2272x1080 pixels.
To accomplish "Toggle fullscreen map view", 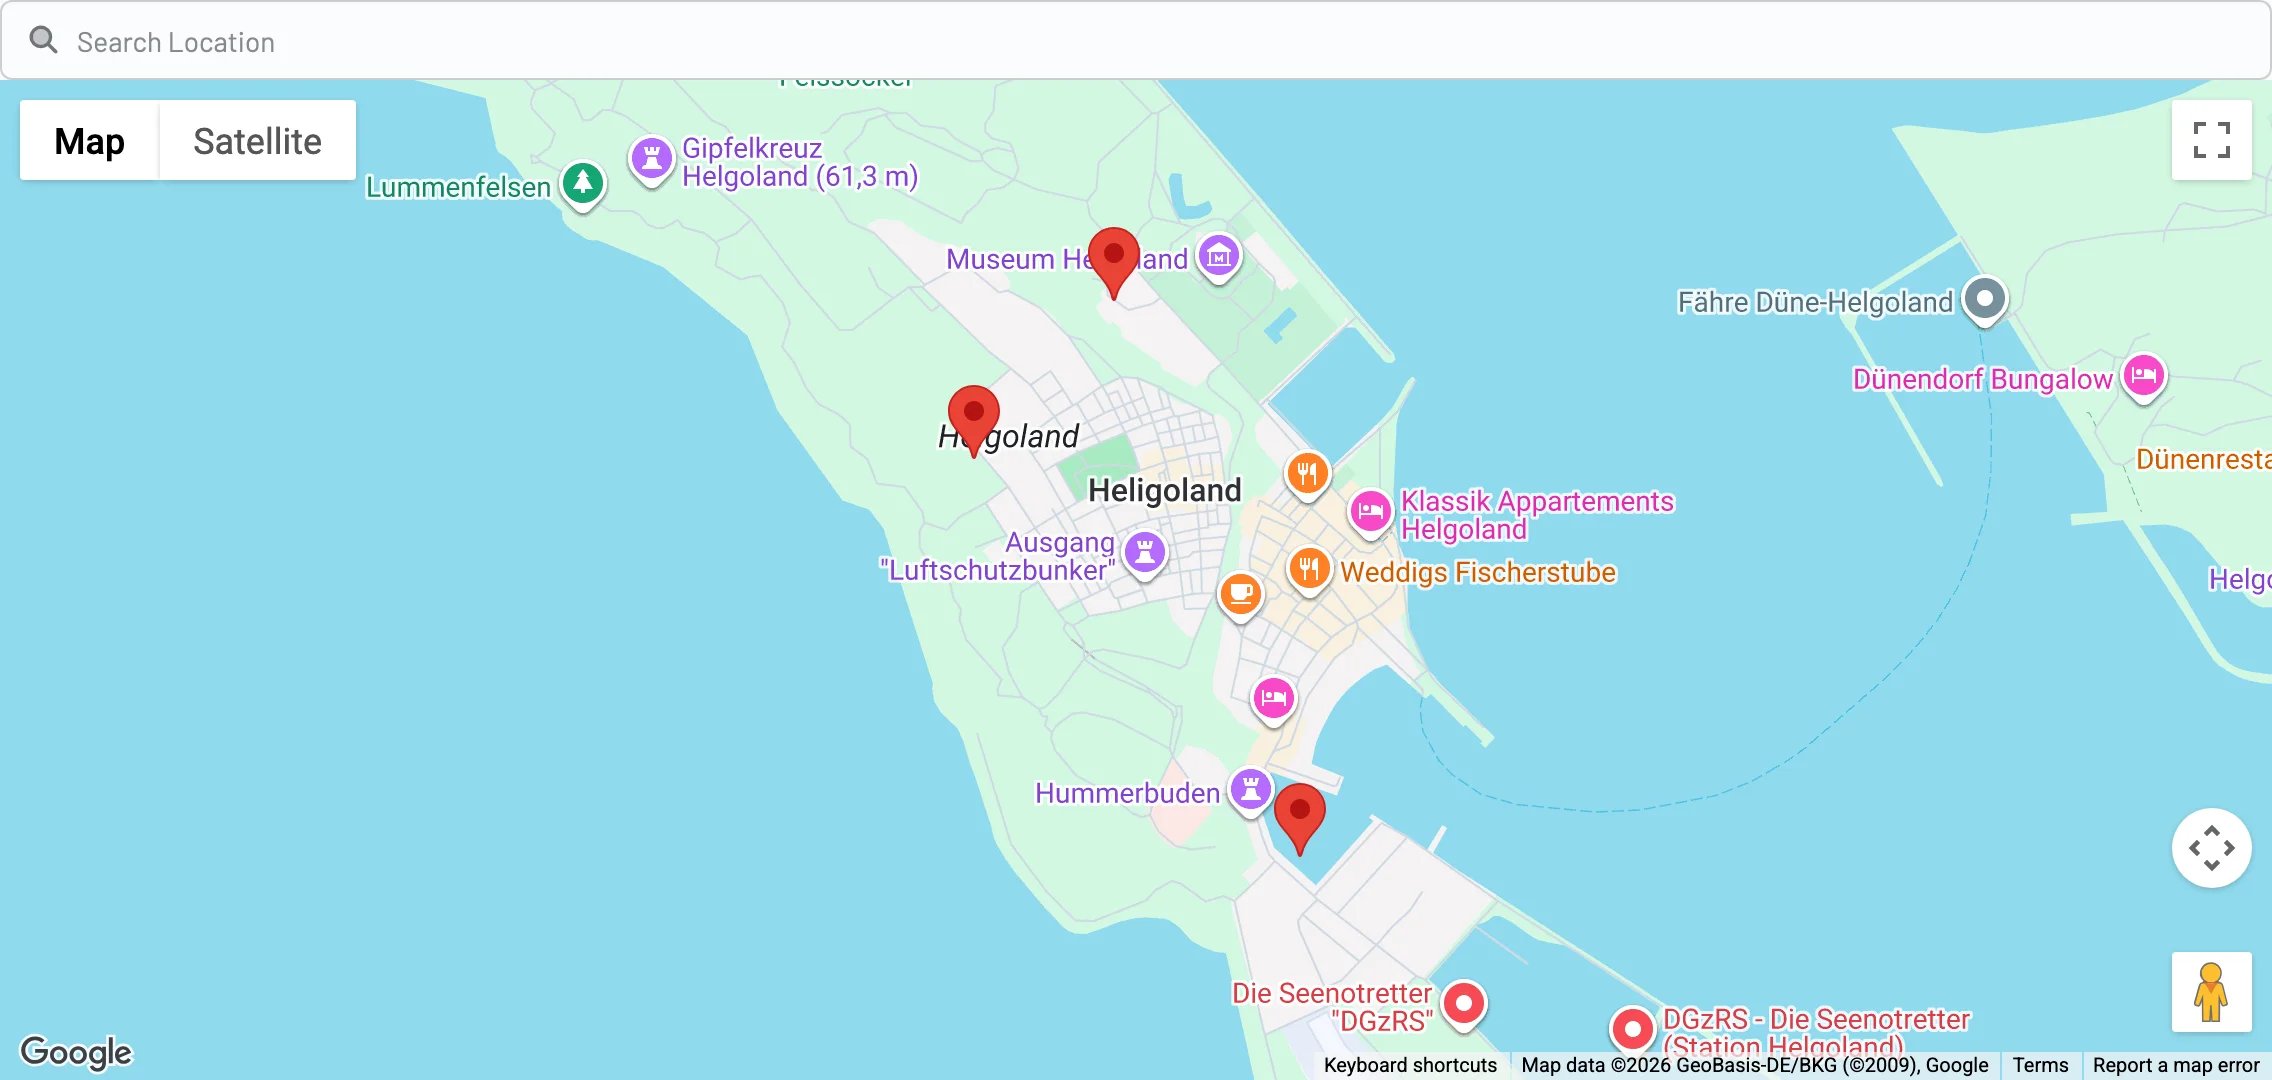I will pyautogui.click(x=2211, y=140).
